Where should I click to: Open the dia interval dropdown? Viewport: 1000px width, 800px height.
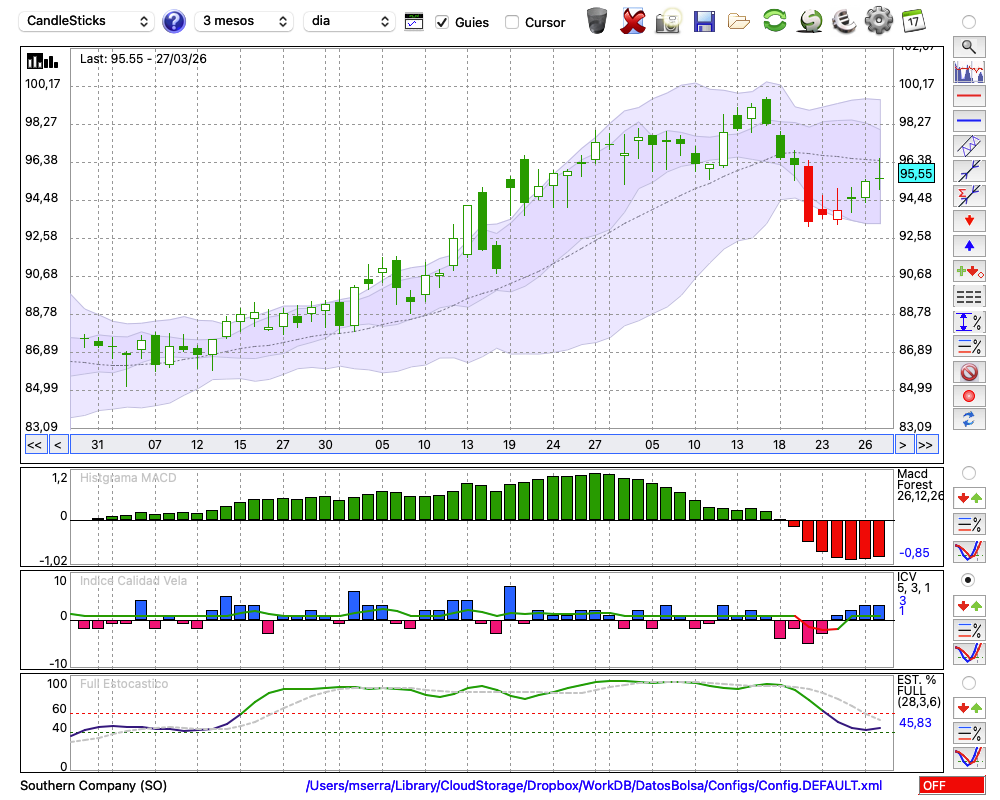coord(349,21)
